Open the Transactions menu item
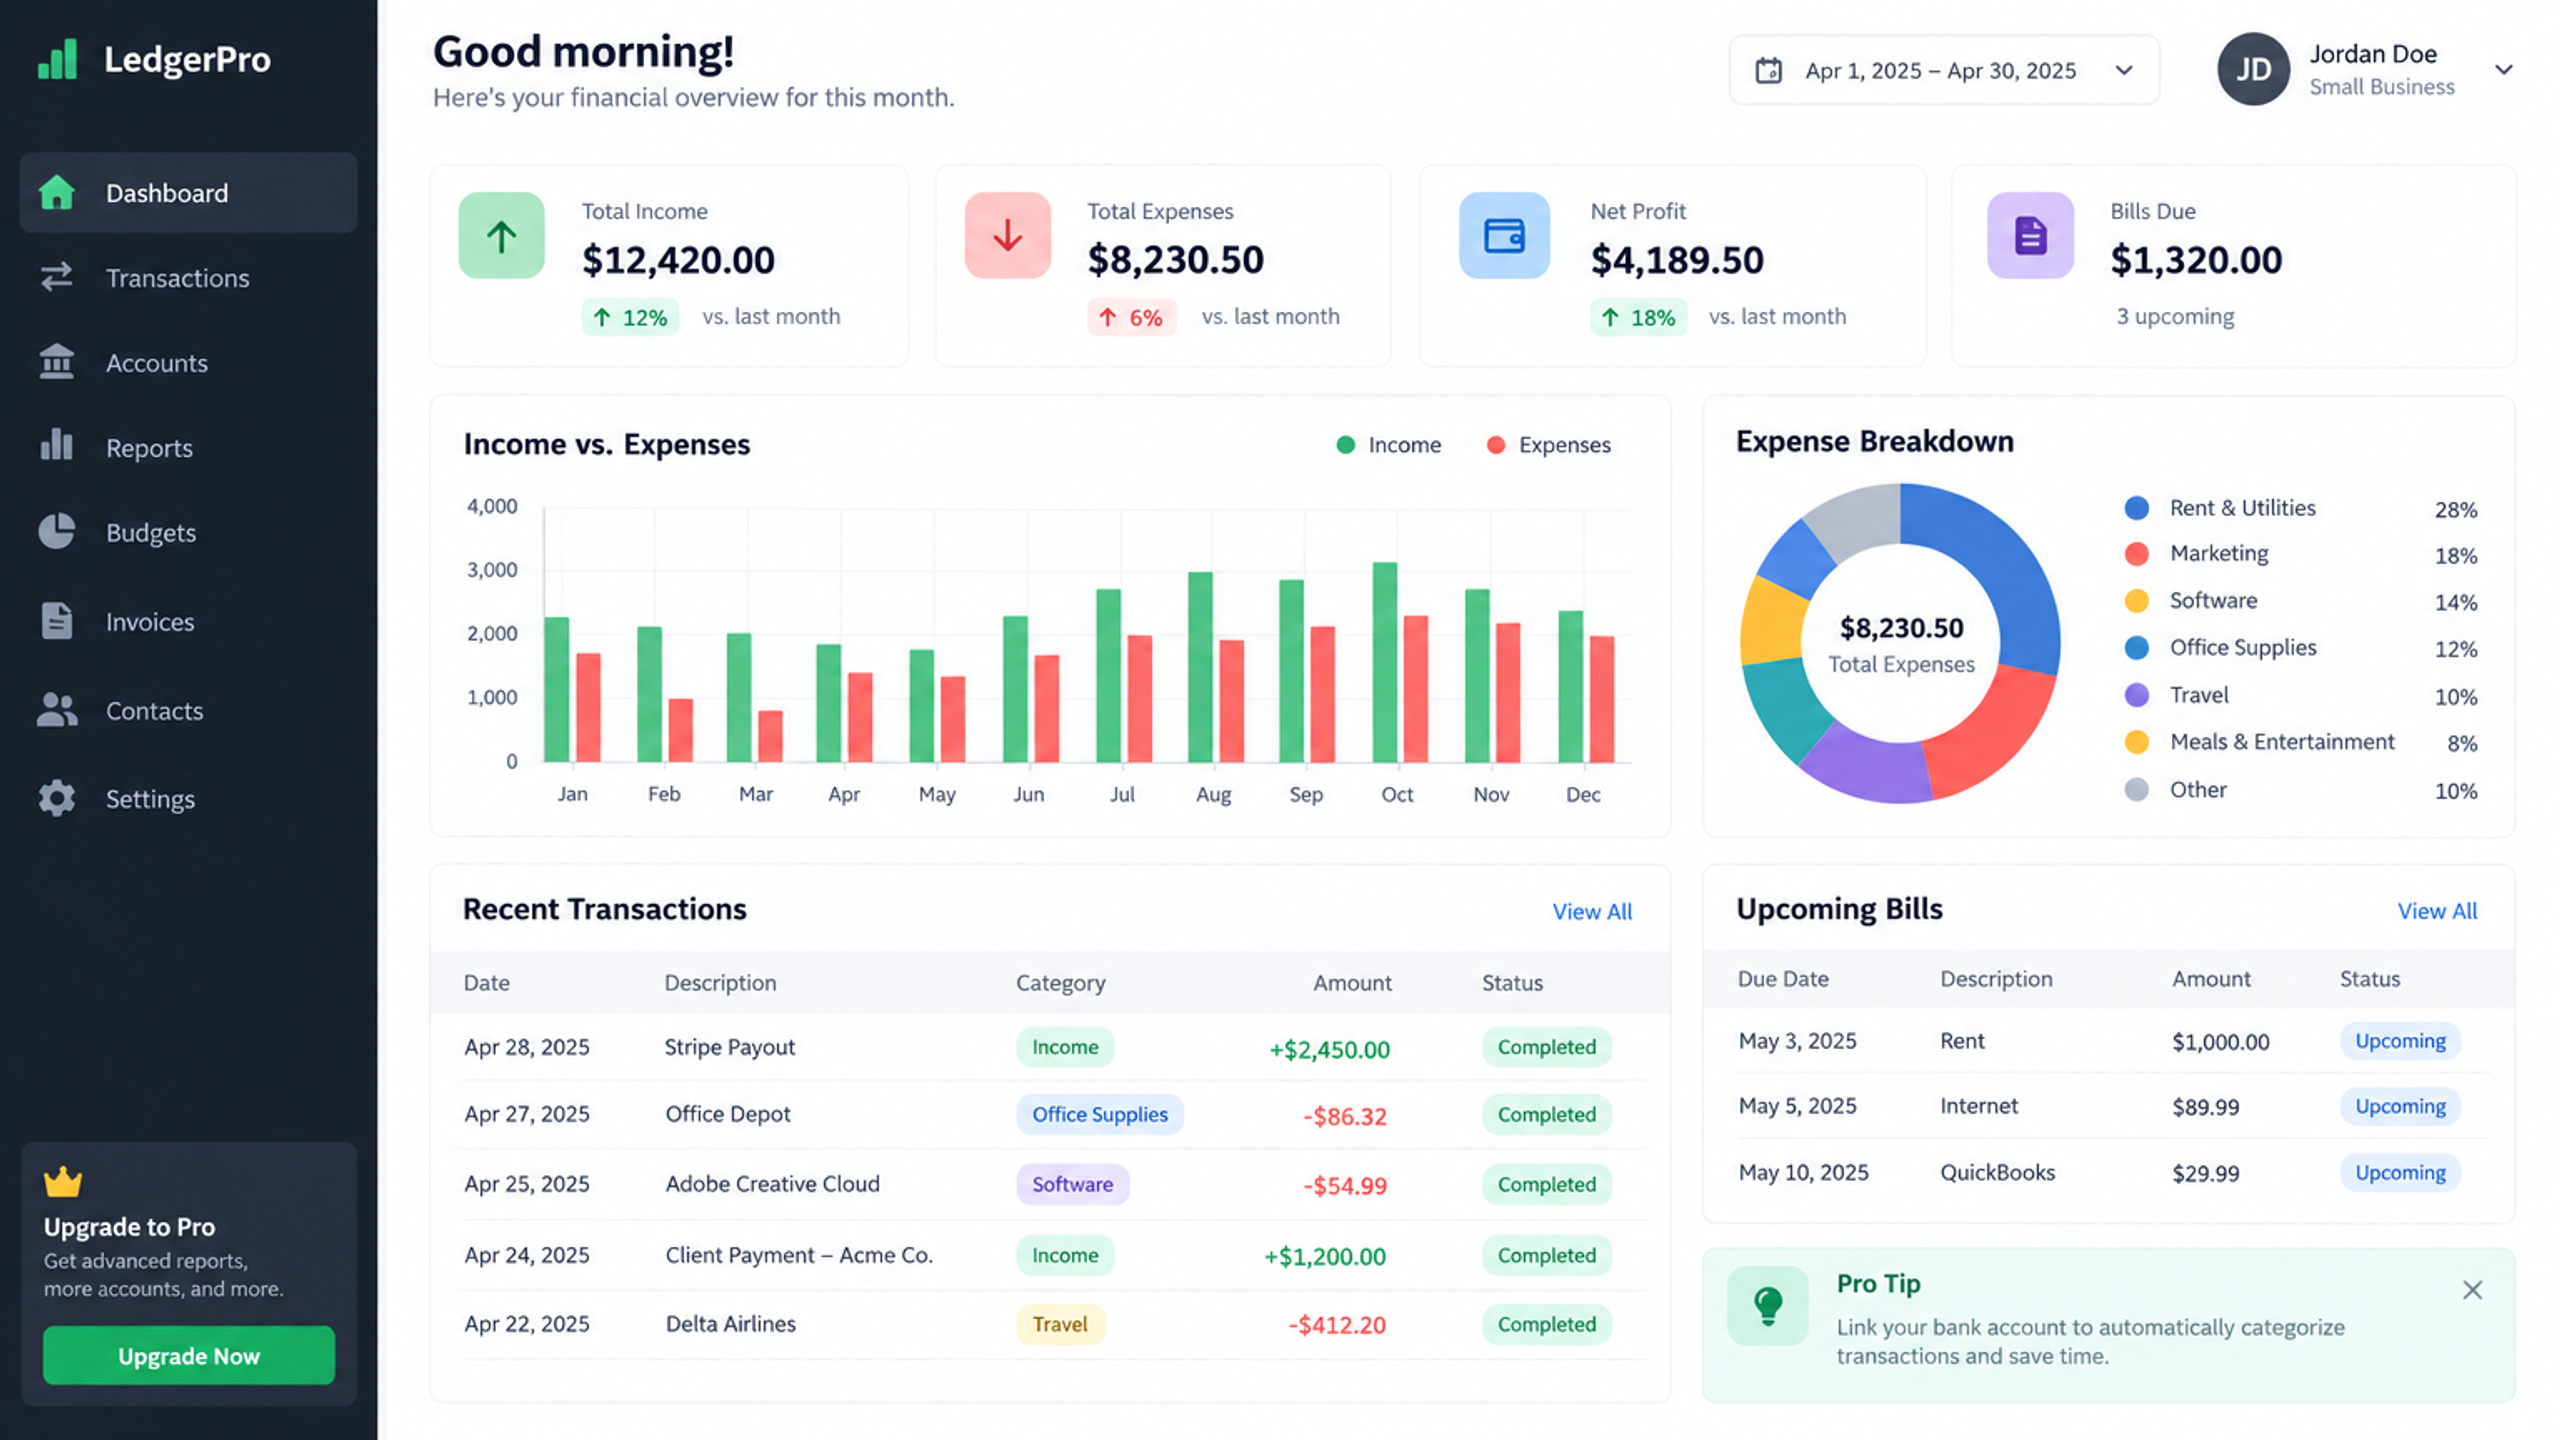Image resolution: width=2560 pixels, height=1440 pixels. tap(188, 277)
